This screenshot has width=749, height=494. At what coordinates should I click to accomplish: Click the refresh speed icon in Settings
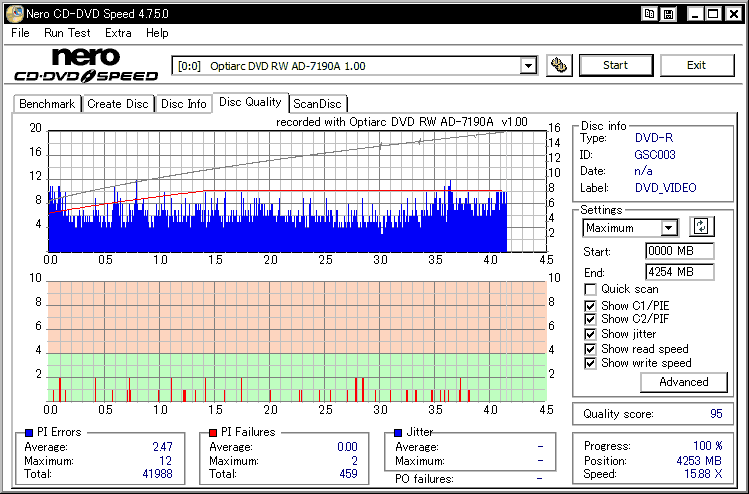click(701, 227)
